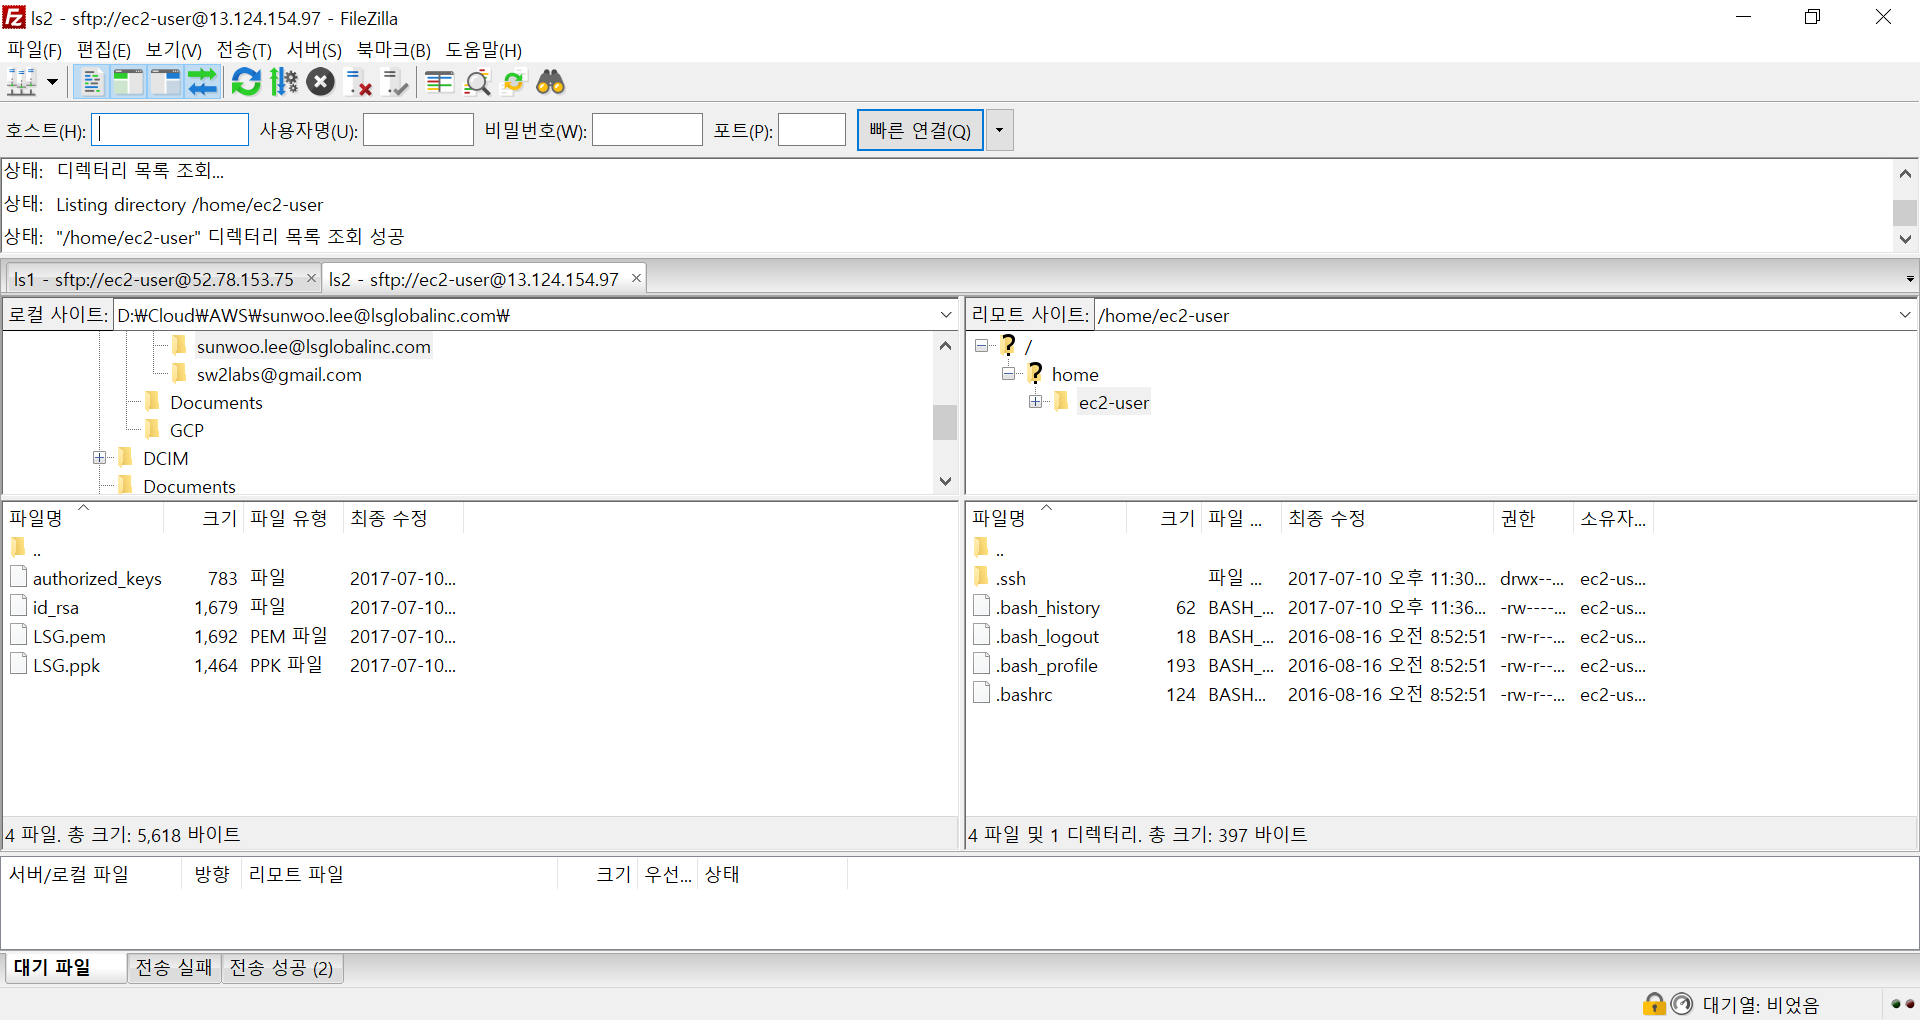Collapse the home node in remote tree
The image size is (1920, 1020).
[x=1009, y=374]
